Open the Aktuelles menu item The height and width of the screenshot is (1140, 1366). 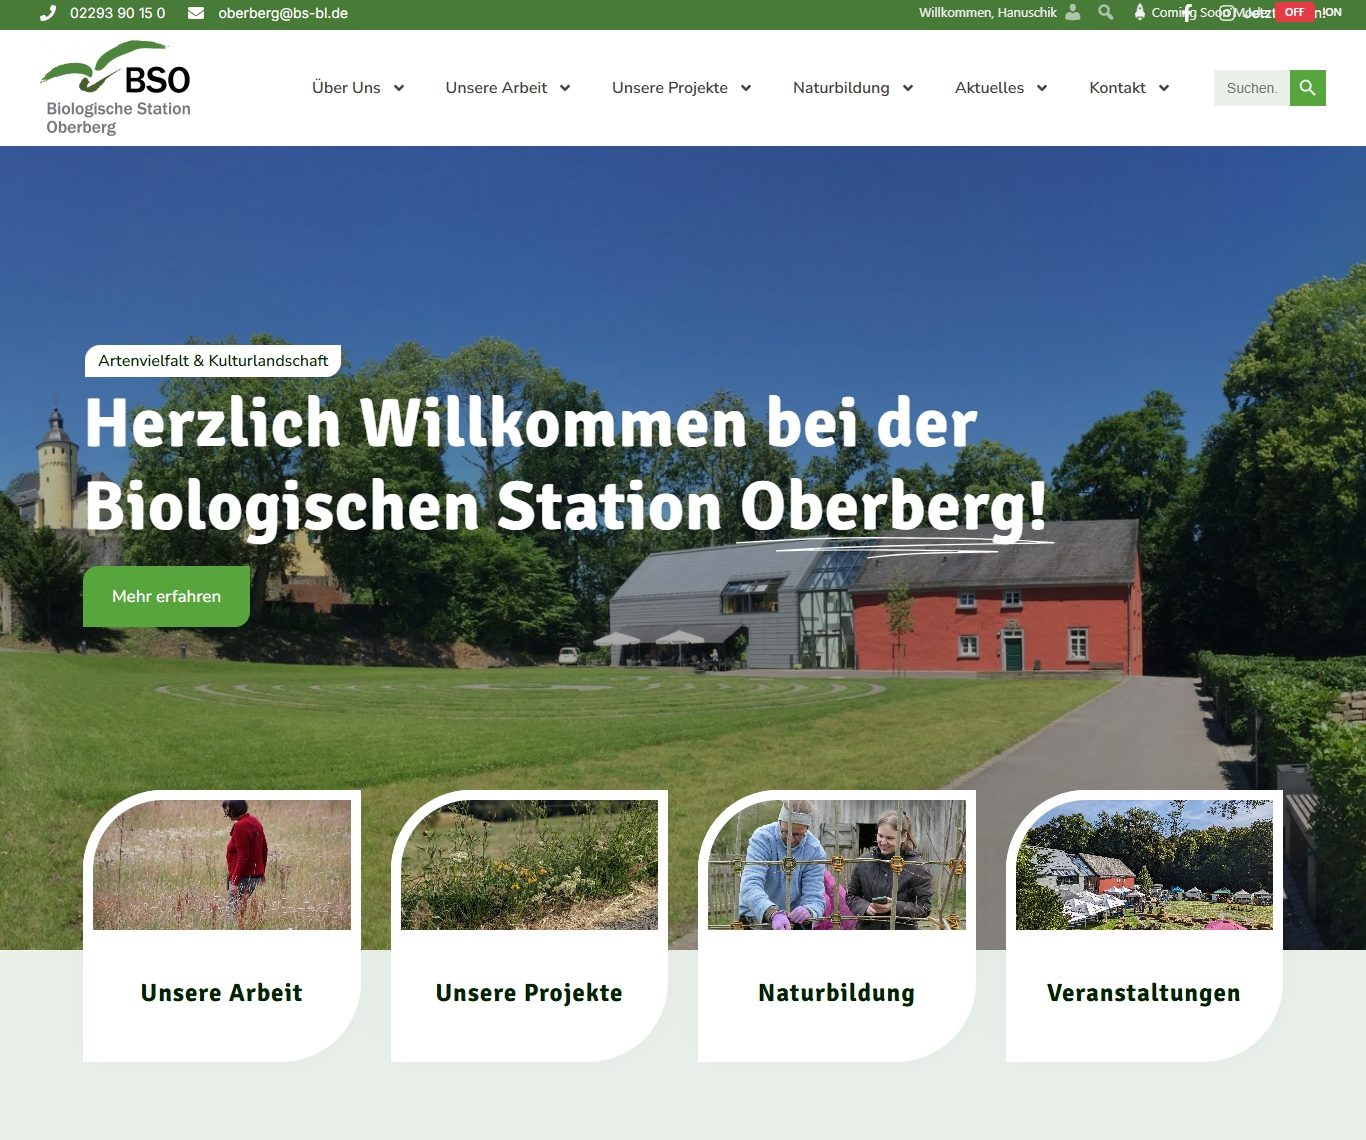(x=989, y=88)
